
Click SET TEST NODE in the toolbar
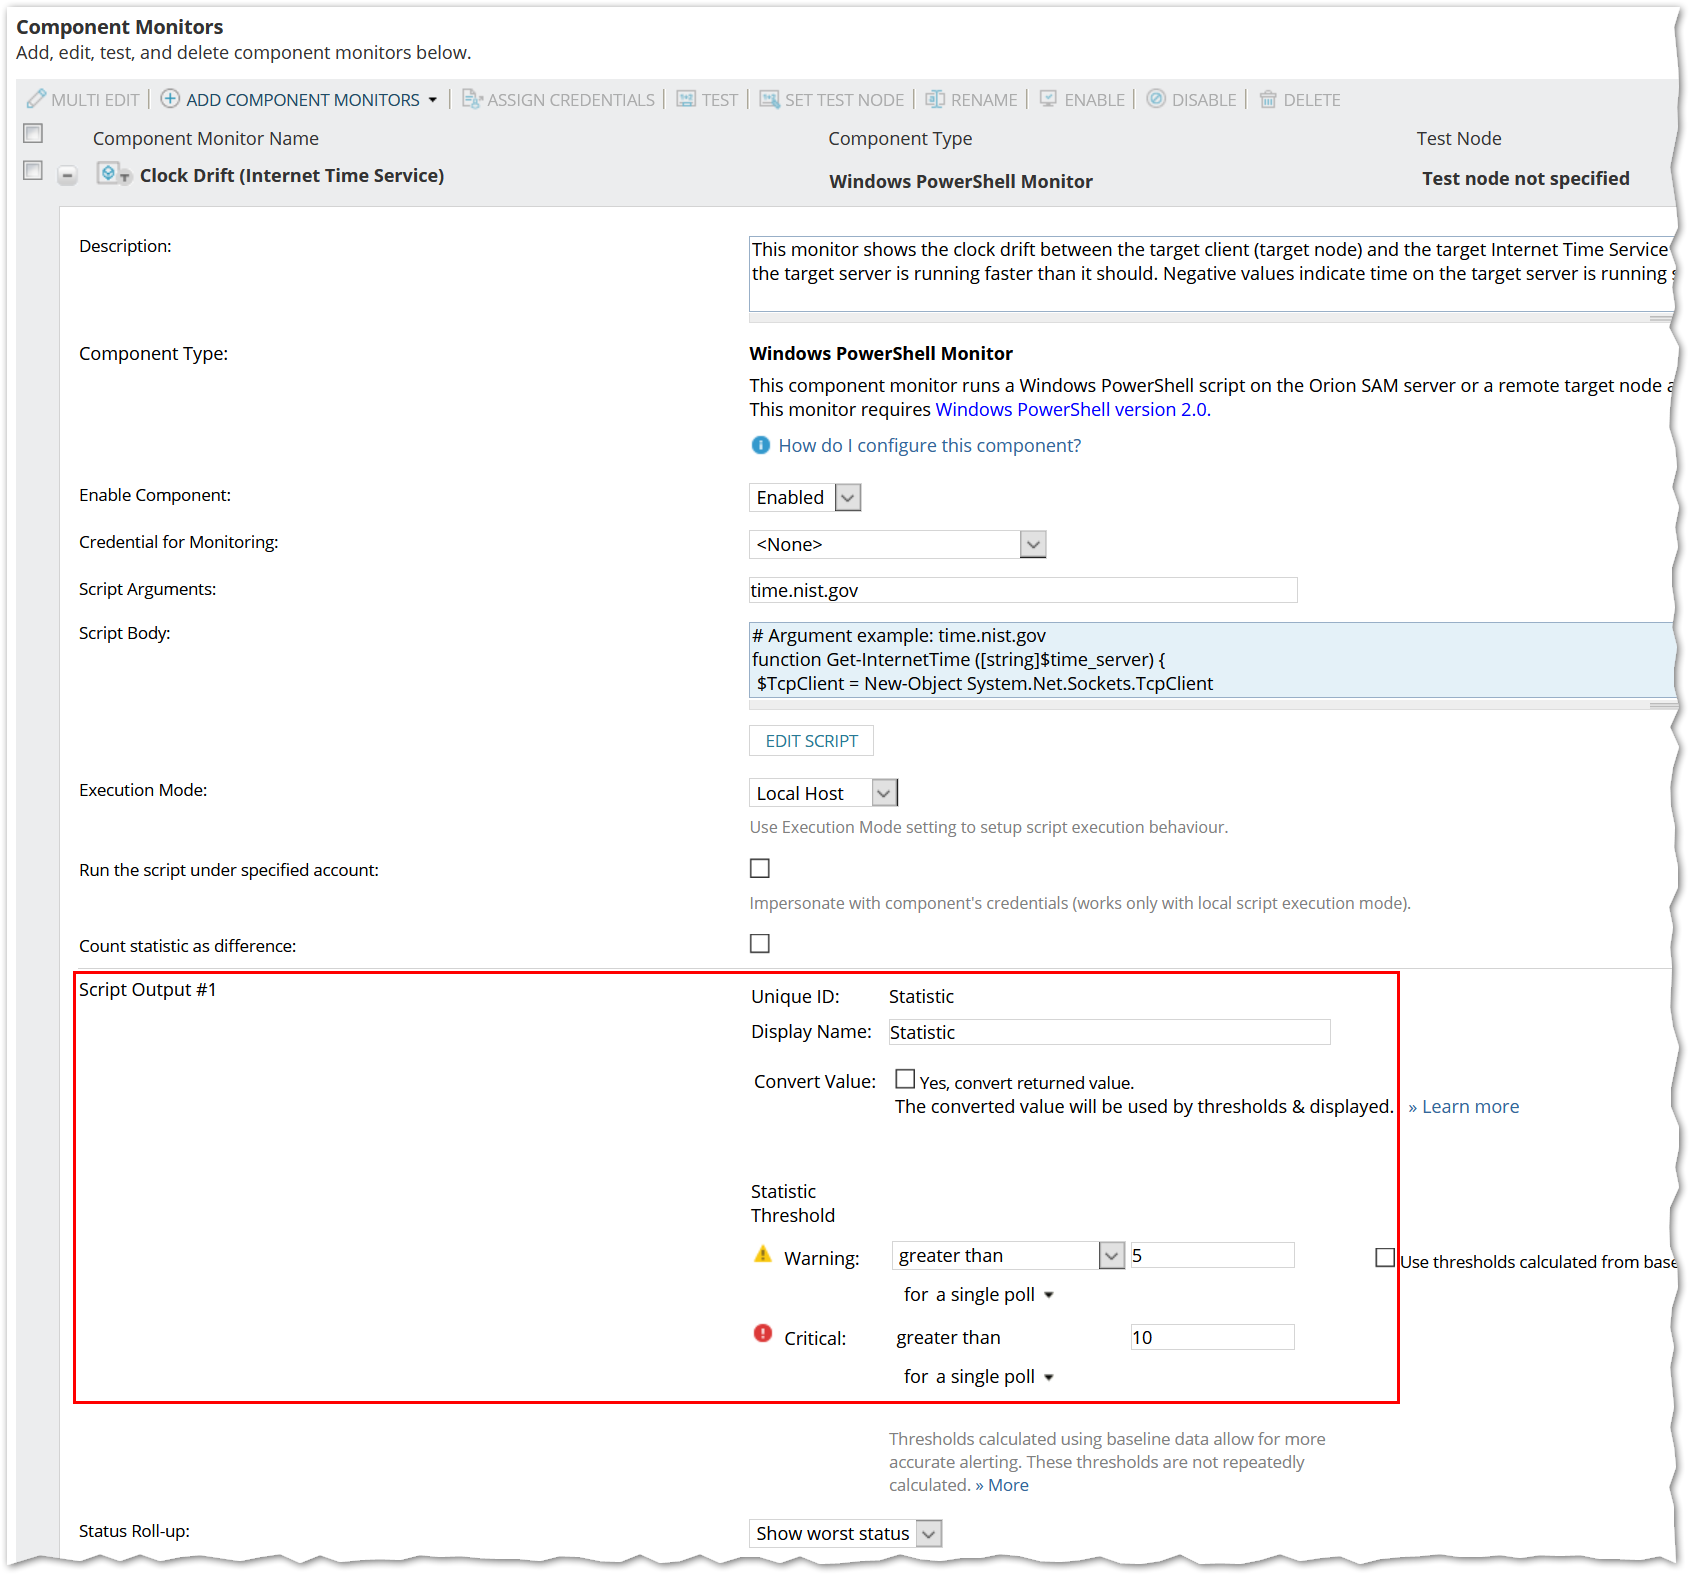pyautogui.click(x=844, y=100)
